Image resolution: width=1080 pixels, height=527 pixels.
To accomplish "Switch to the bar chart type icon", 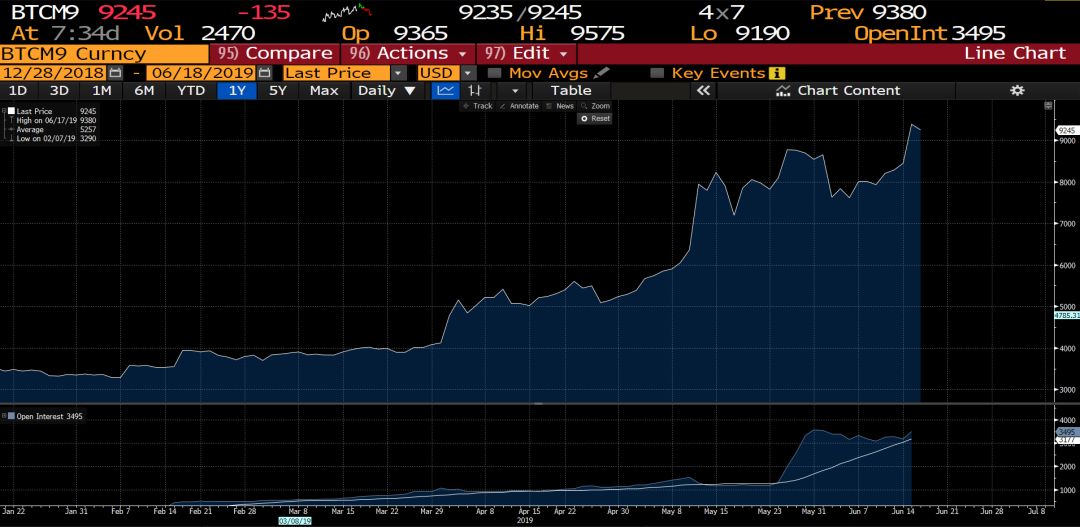I will pos(475,90).
